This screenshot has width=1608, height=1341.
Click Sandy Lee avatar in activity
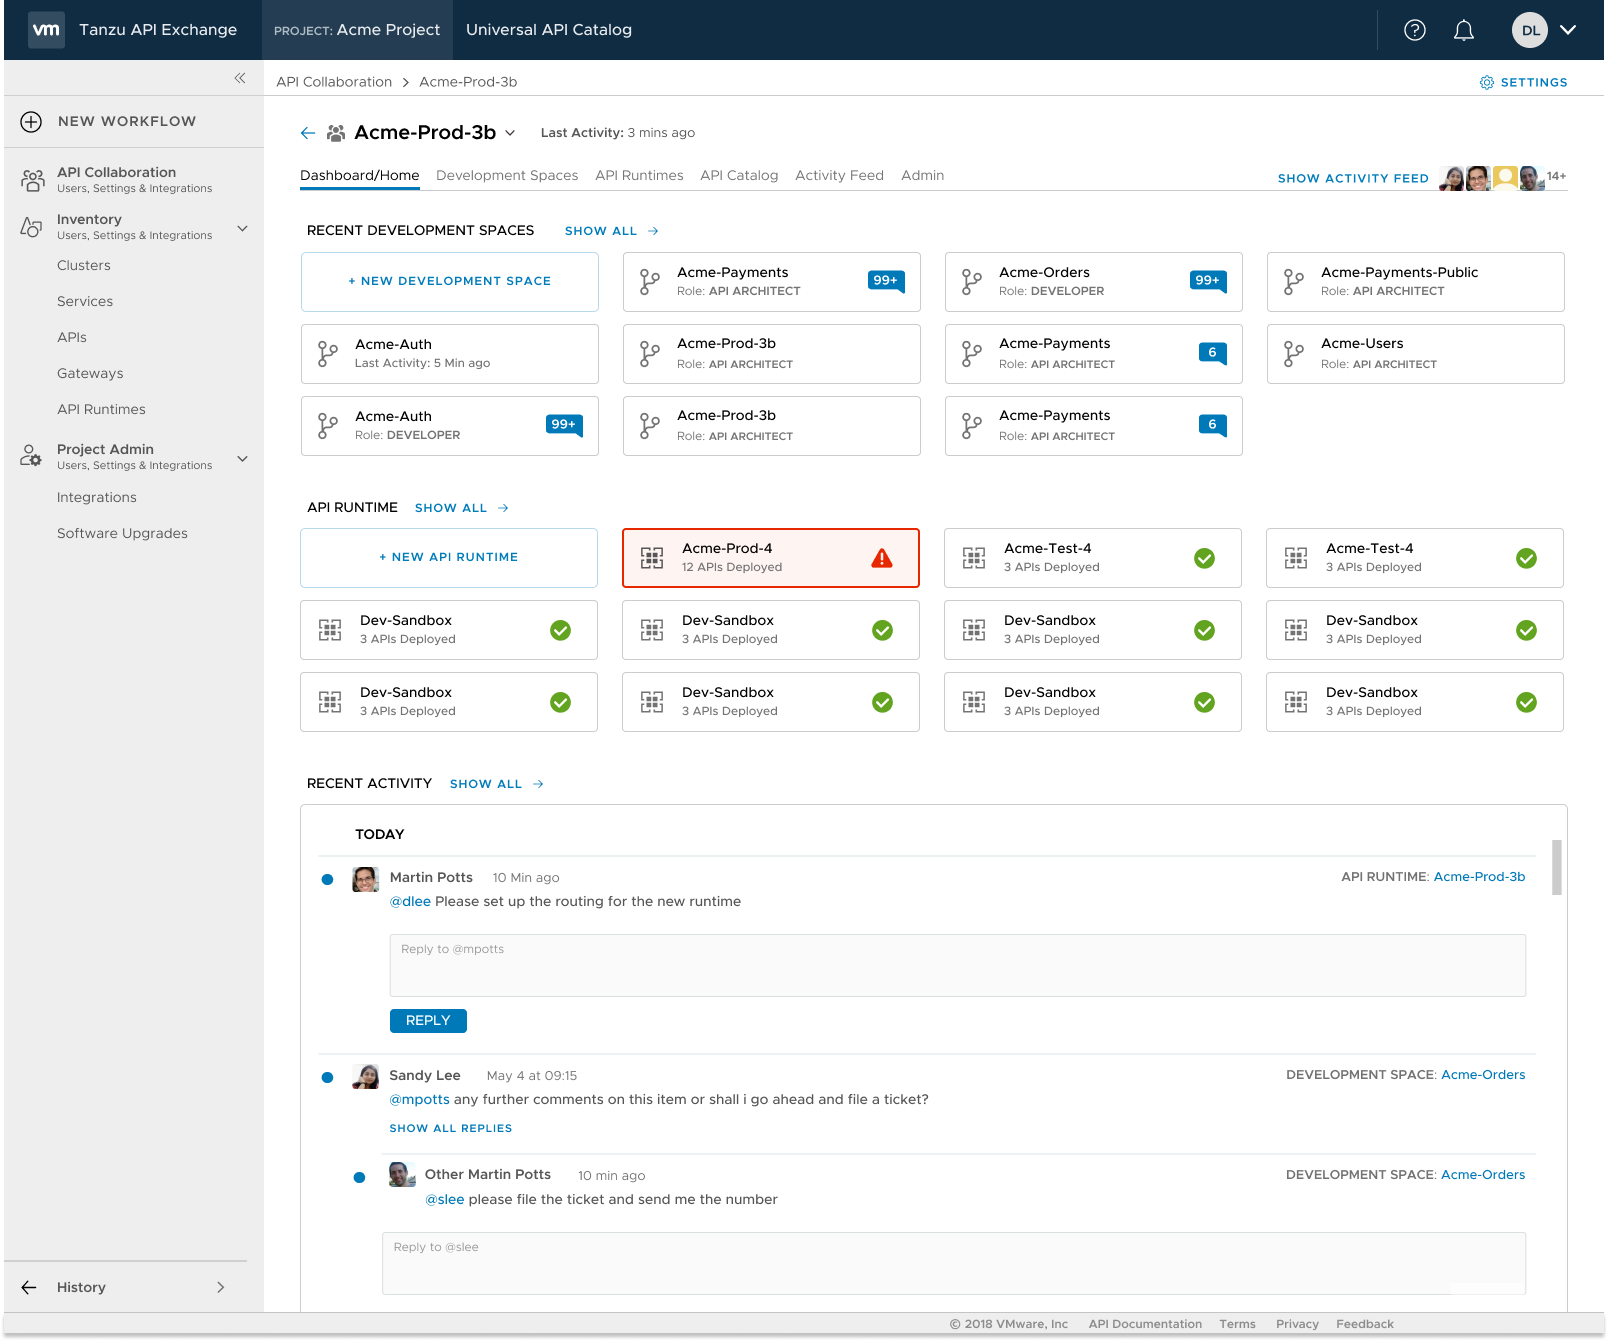tap(366, 1076)
